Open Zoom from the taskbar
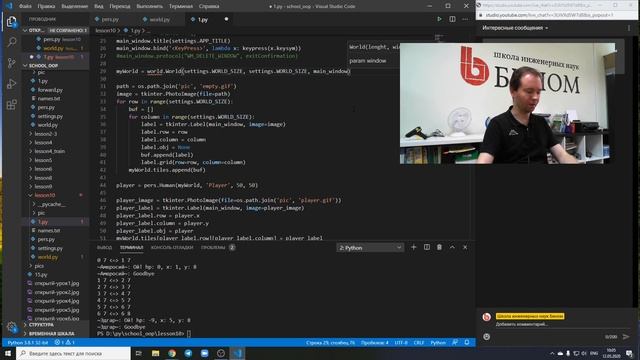Image resolution: width=640 pixels, height=360 pixels. pyautogui.click(x=204, y=353)
